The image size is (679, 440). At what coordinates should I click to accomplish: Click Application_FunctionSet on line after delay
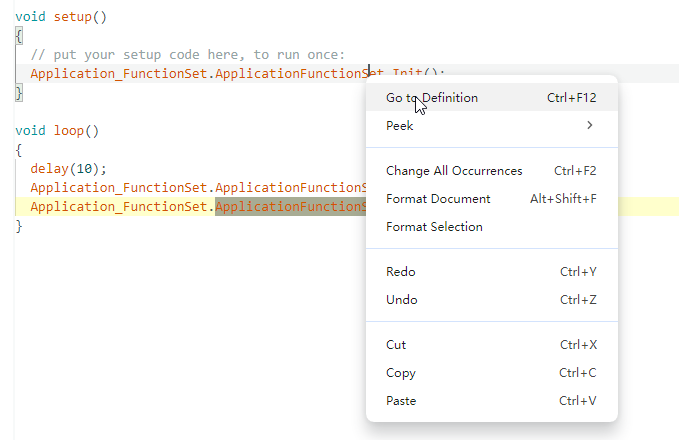click(x=119, y=188)
